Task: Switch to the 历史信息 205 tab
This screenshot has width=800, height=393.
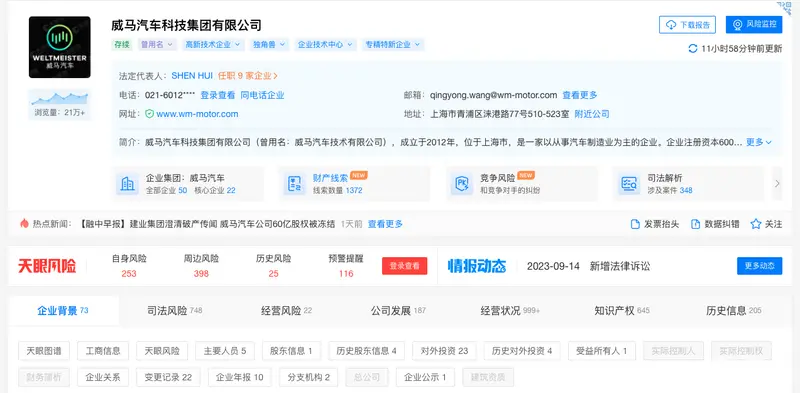Action: pyautogui.click(x=734, y=310)
